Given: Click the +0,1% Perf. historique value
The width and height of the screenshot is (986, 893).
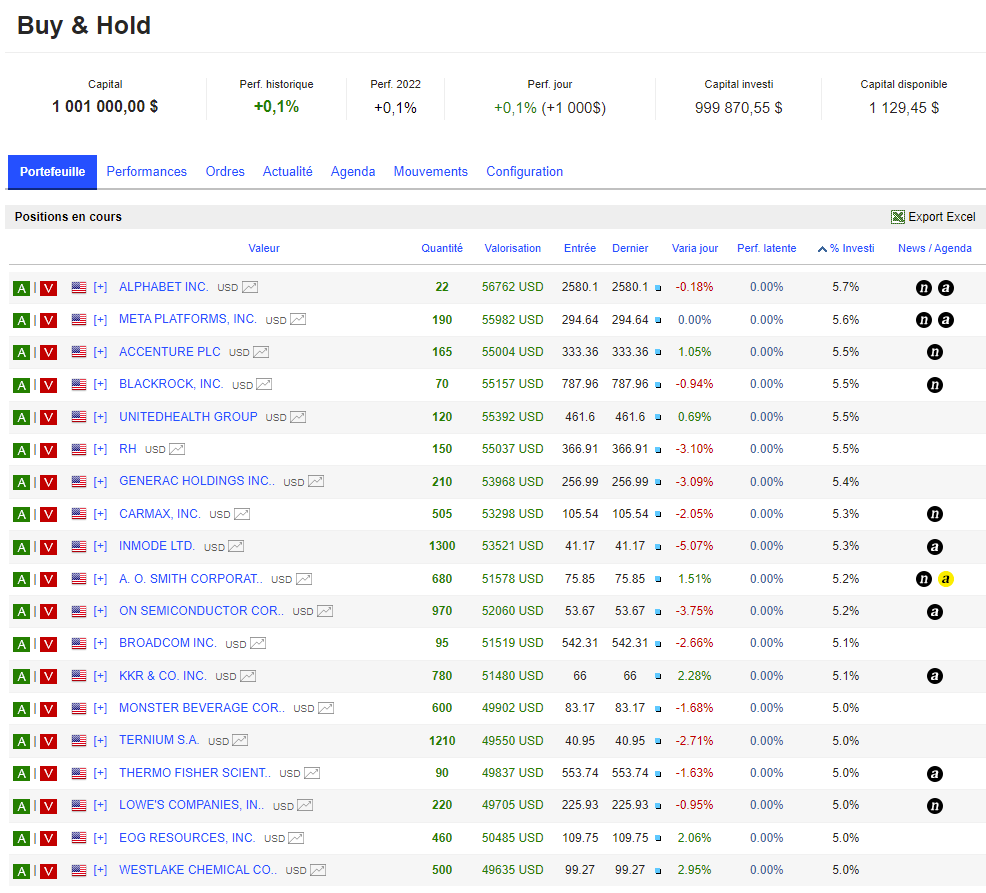Looking at the screenshot, I should (x=276, y=107).
